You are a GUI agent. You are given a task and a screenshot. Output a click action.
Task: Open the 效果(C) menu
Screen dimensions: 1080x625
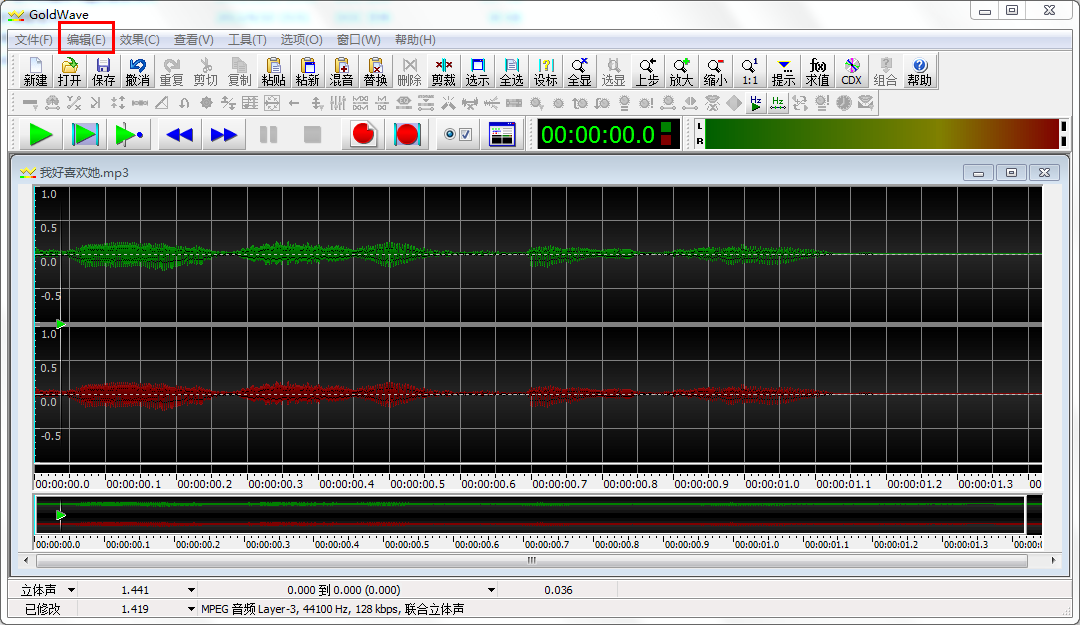pyautogui.click(x=139, y=40)
